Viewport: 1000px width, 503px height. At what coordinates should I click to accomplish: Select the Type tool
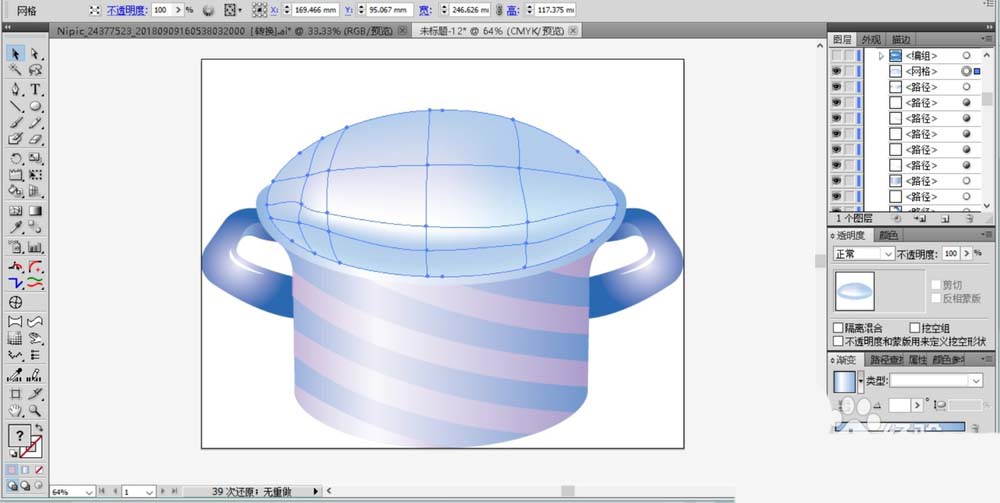(x=35, y=89)
